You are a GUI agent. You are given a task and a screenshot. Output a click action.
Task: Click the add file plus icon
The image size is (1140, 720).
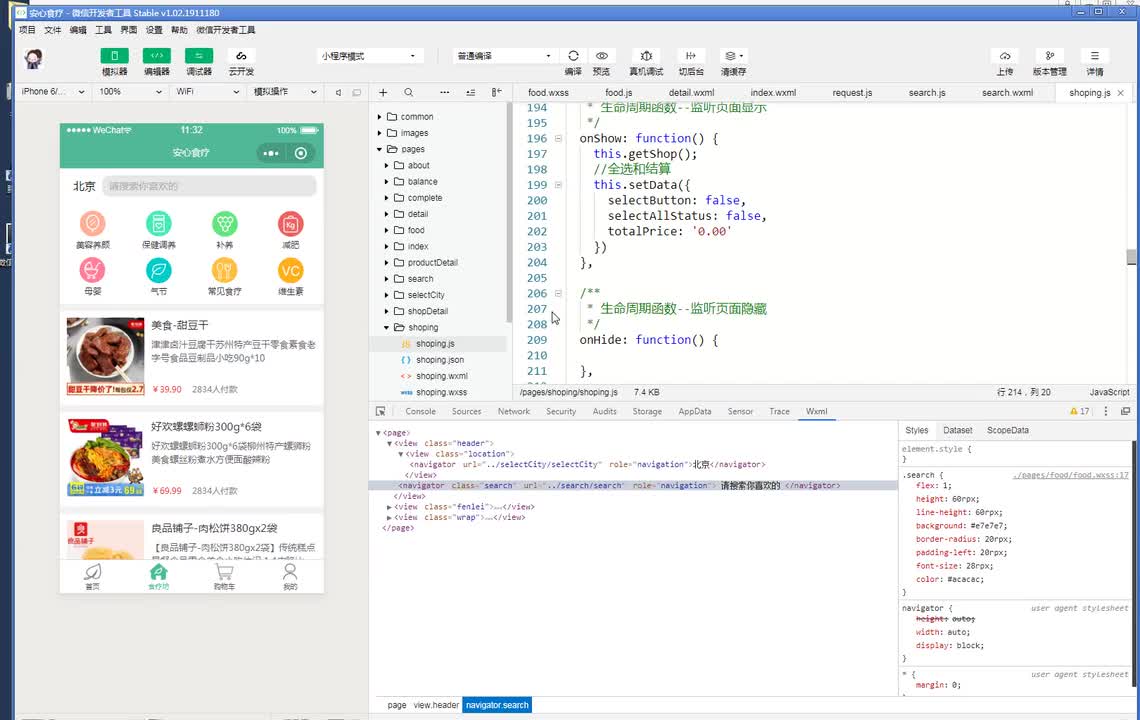click(x=383, y=92)
